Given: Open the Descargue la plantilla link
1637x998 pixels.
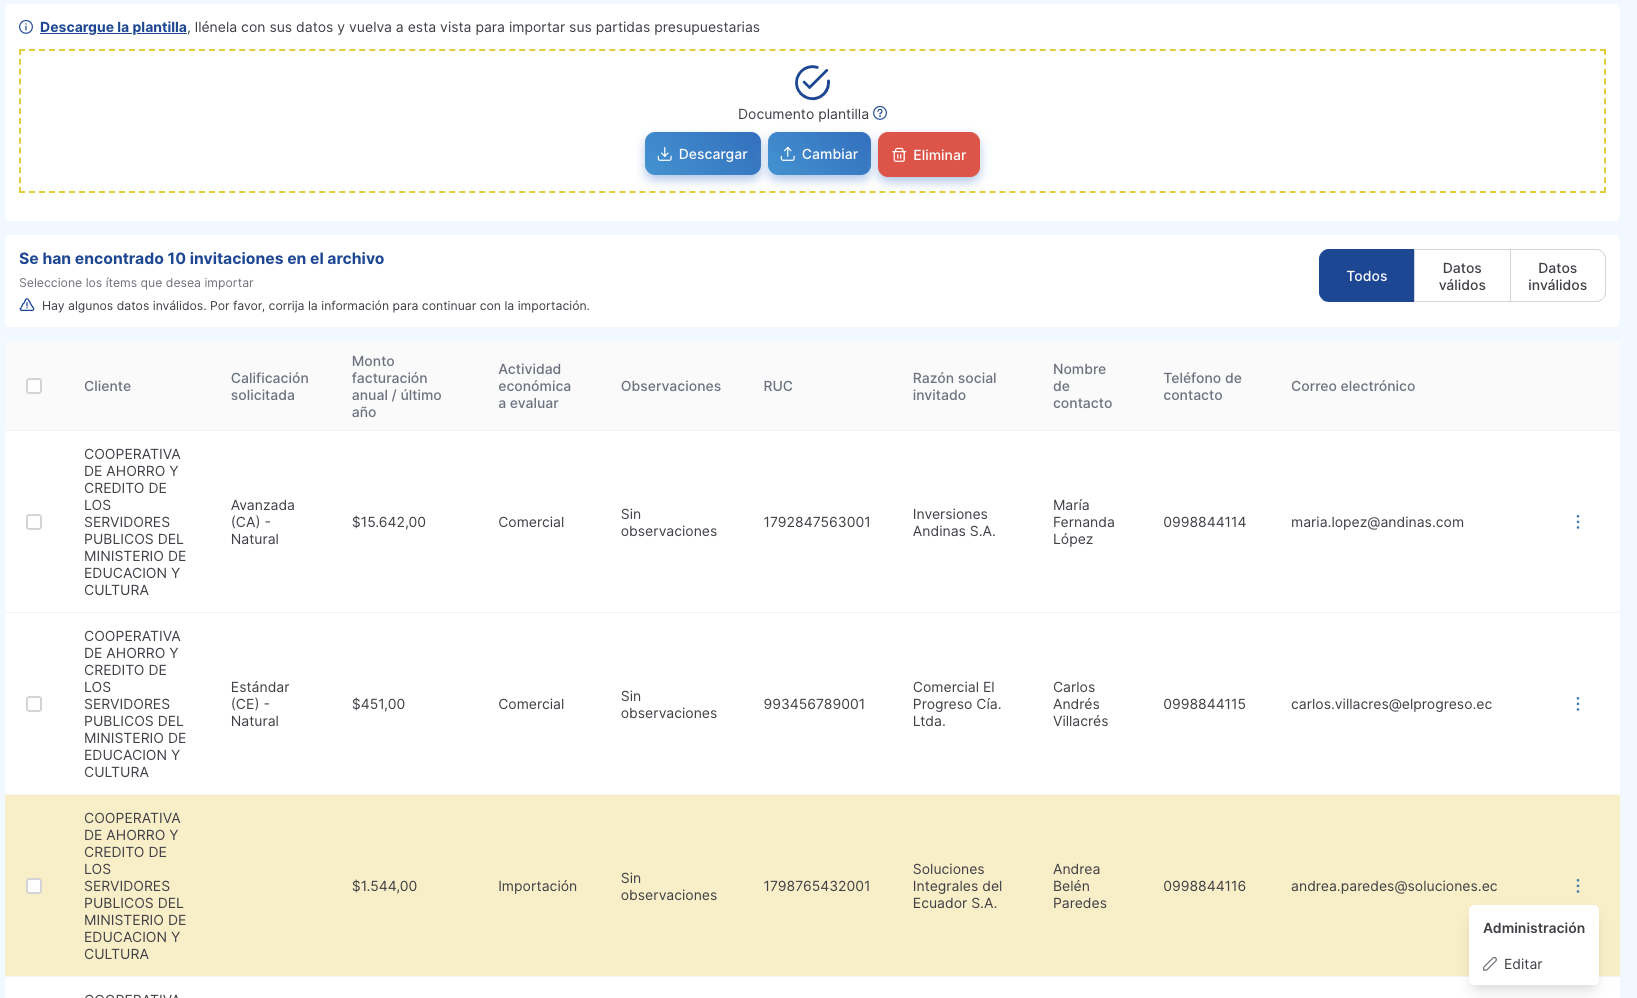Looking at the screenshot, I should tap(113, 27).
